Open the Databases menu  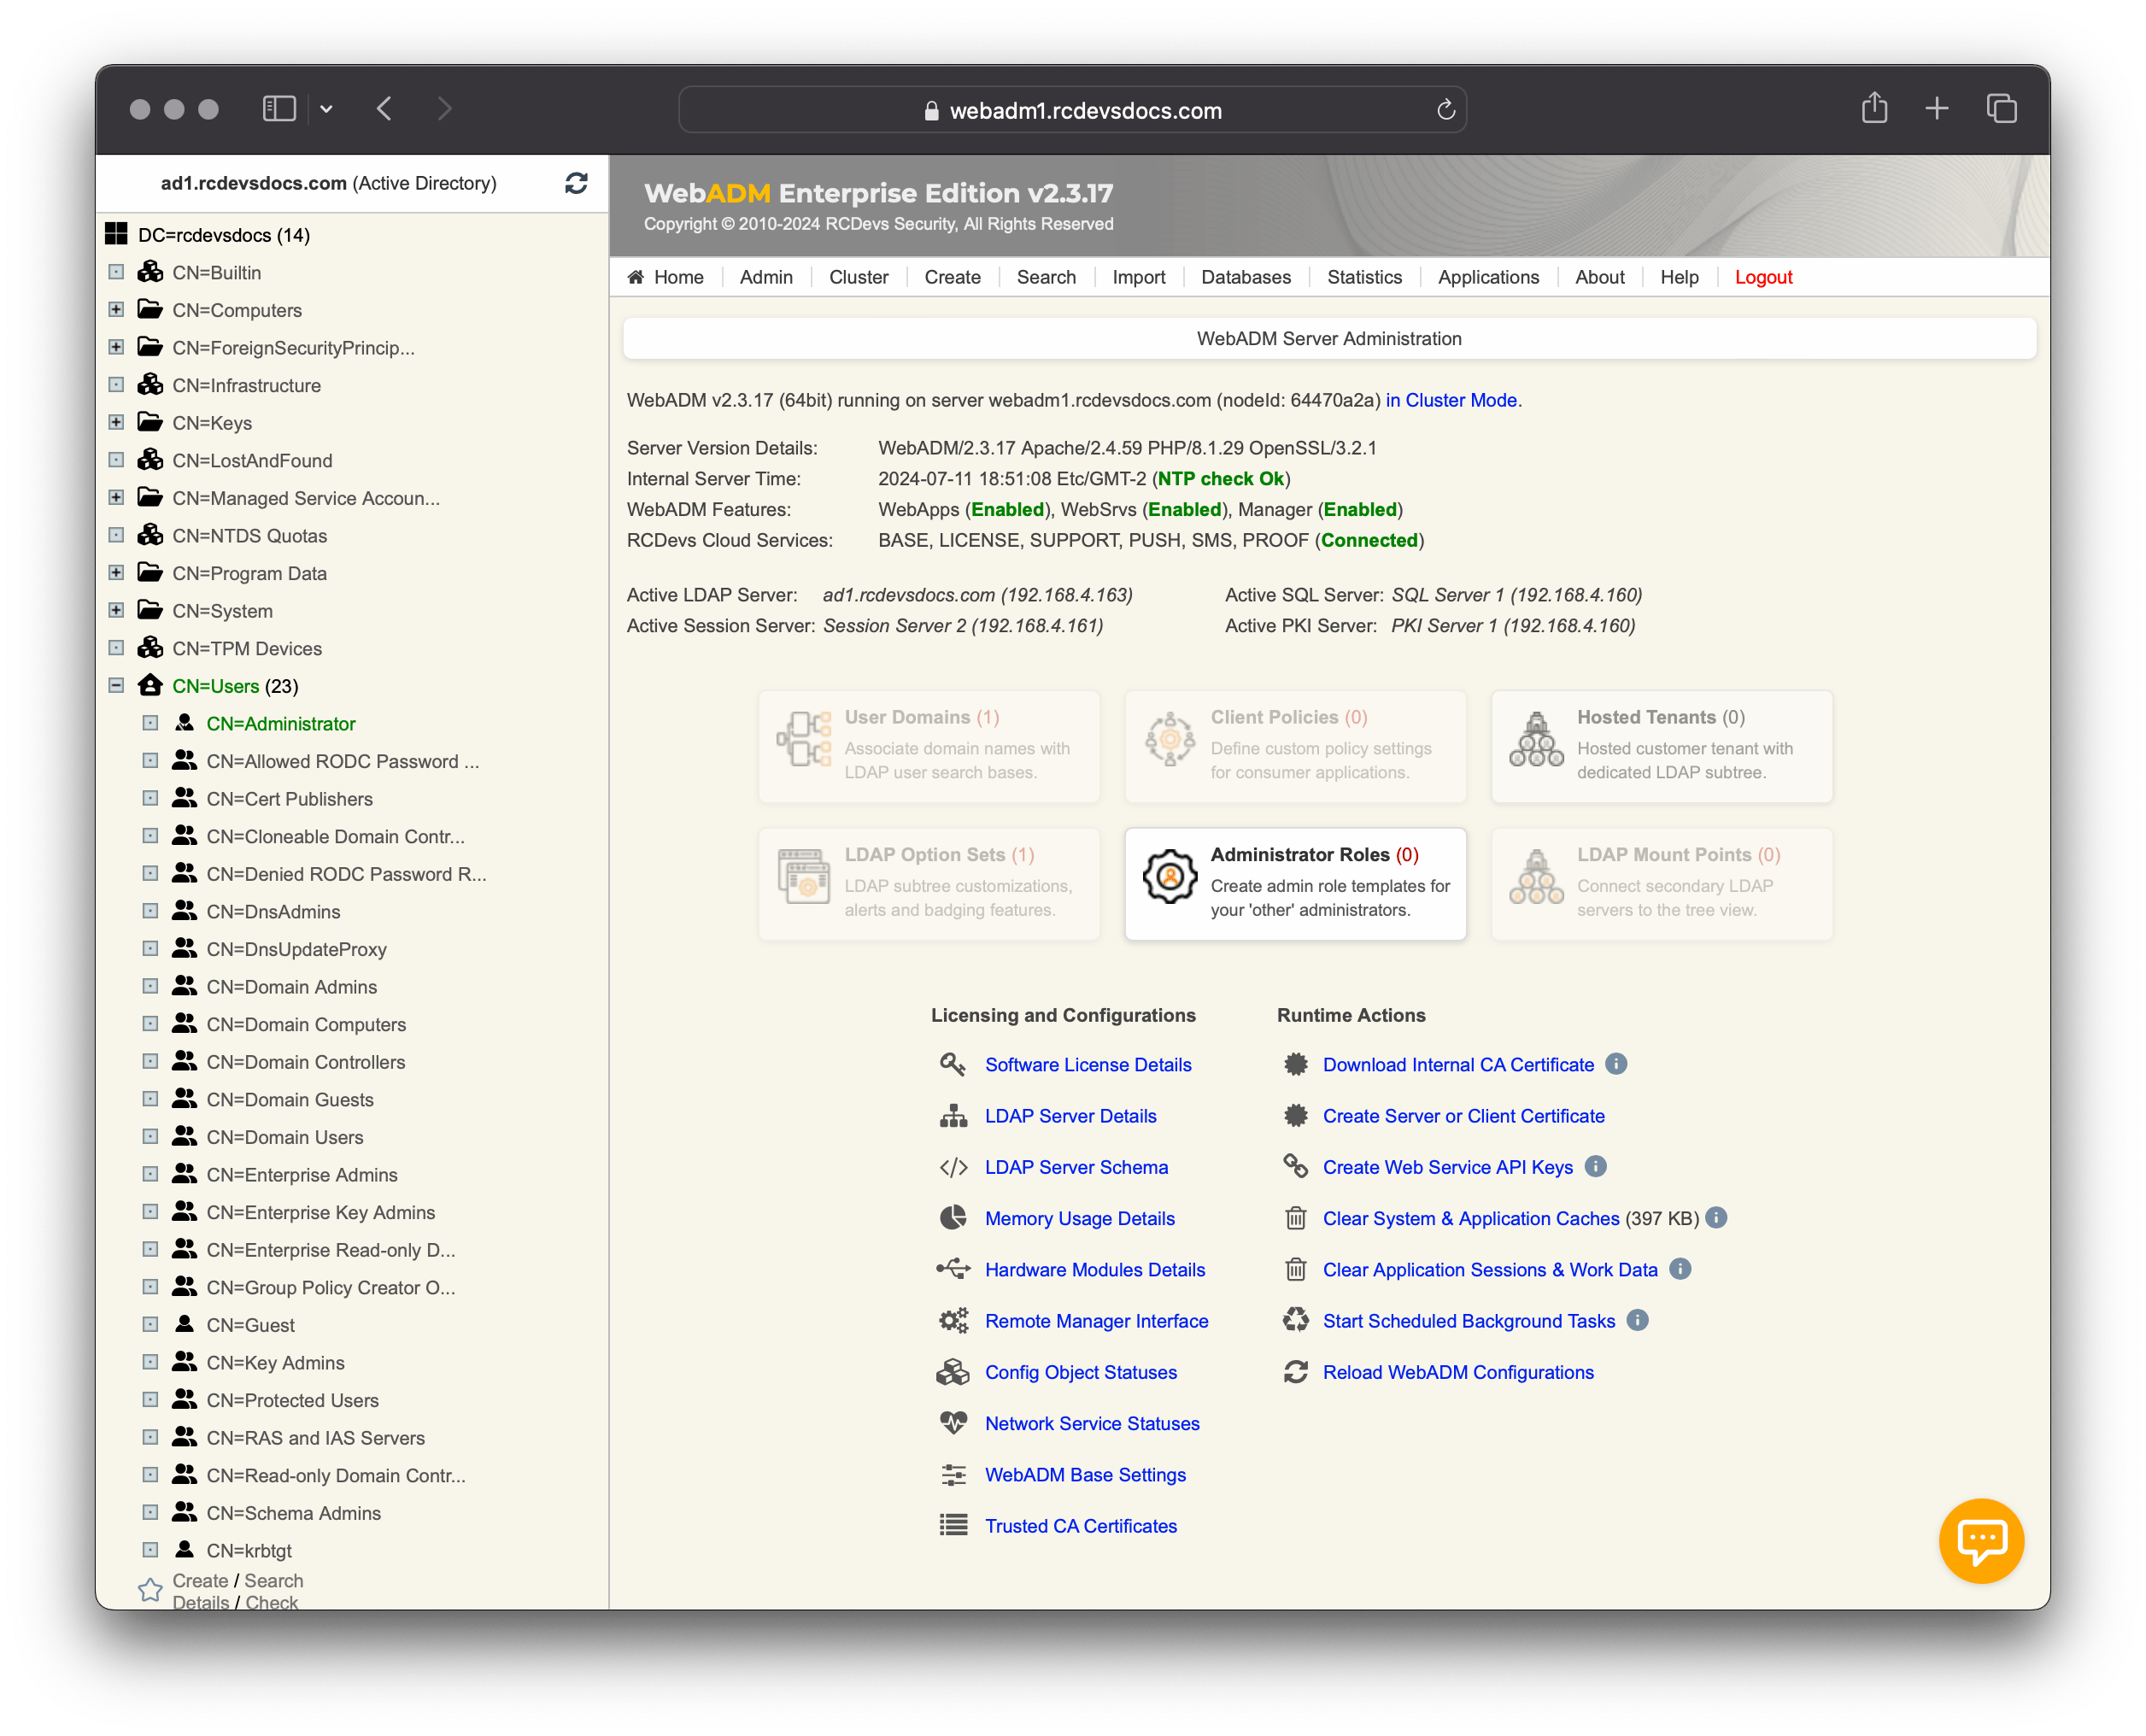(1245, 277)
